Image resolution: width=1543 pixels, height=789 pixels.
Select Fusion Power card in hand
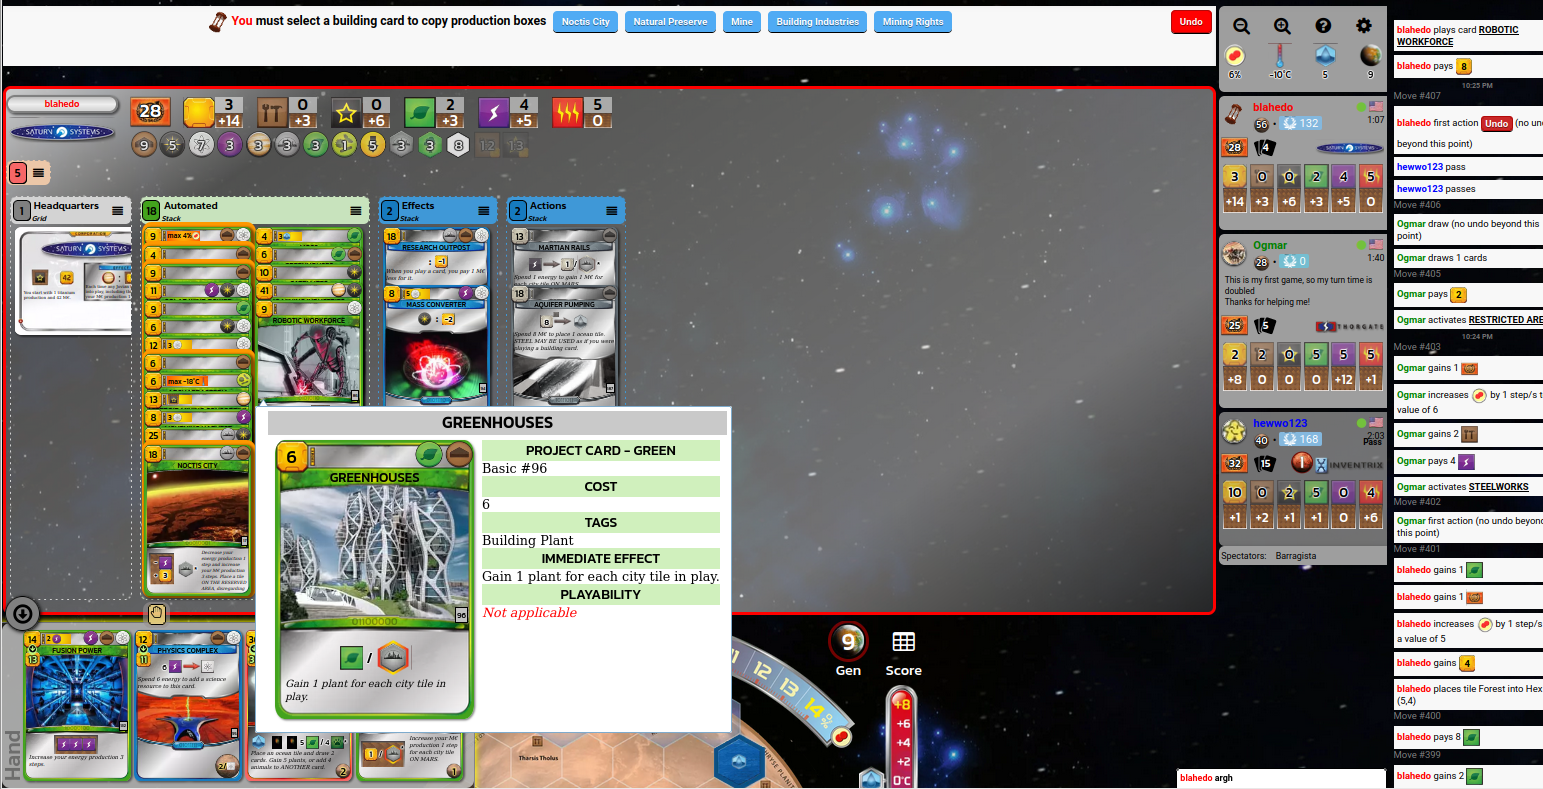pos(77,705)
